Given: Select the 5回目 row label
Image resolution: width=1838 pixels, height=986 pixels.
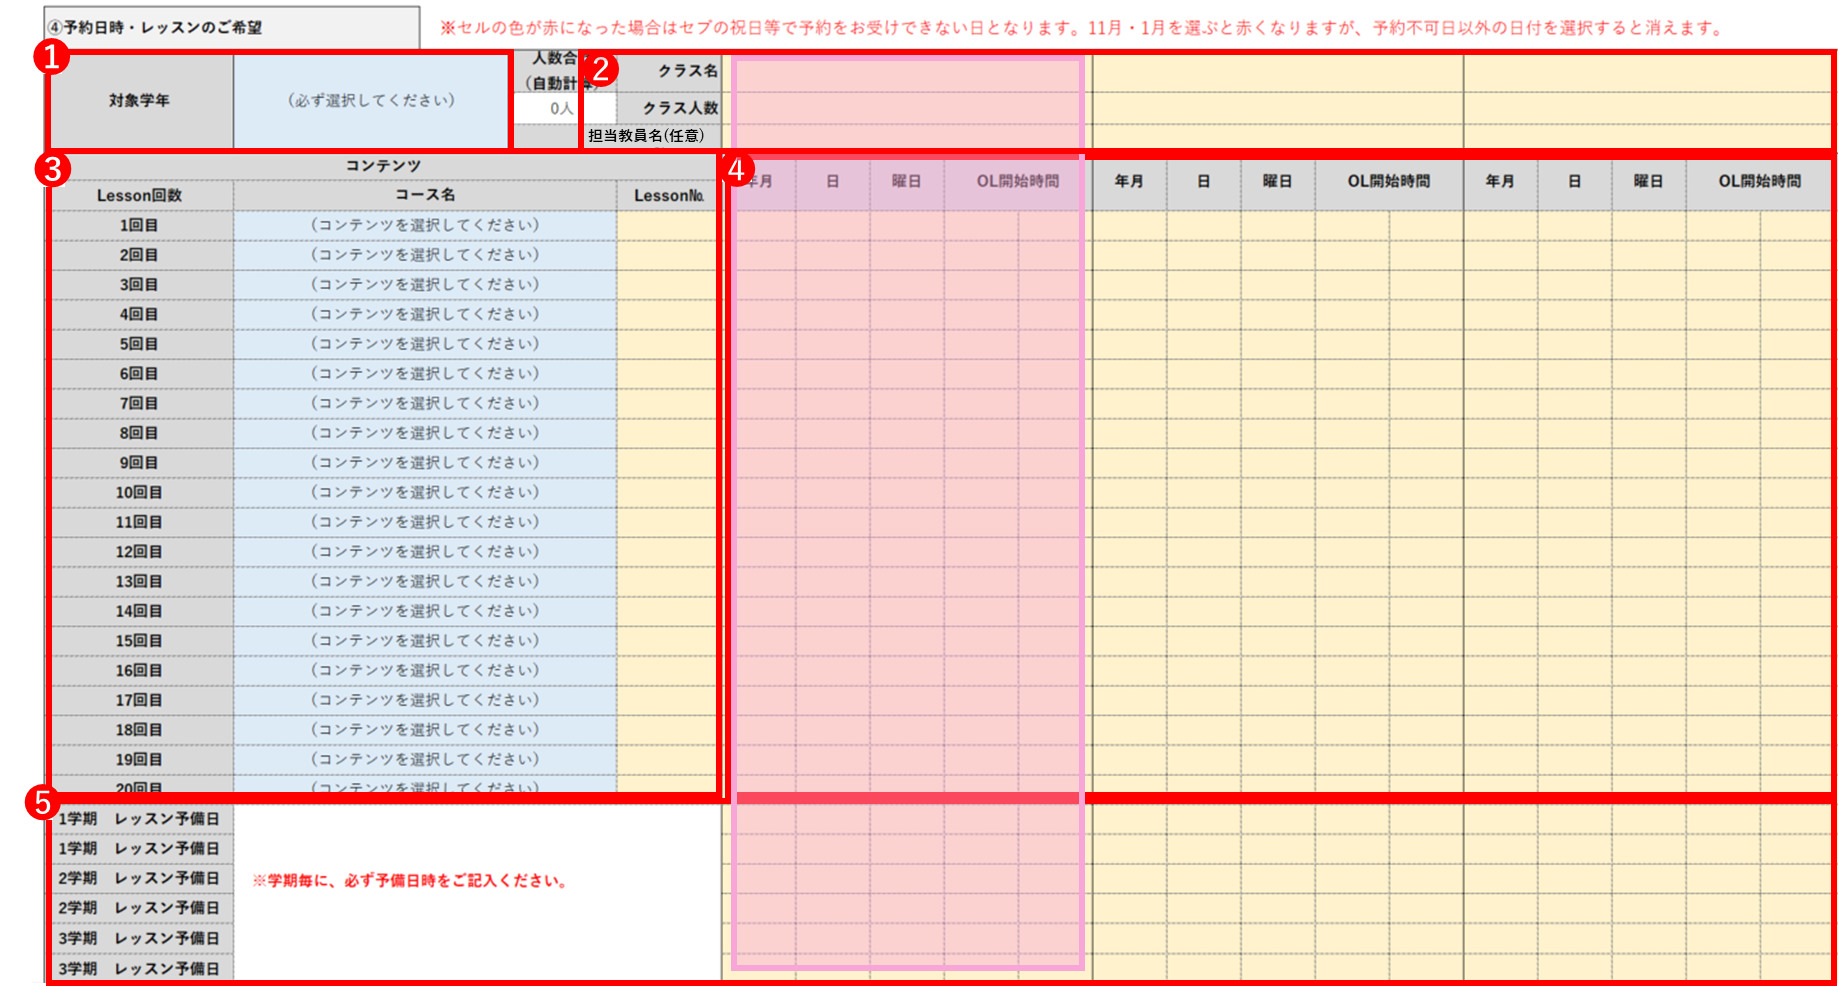Looking at the screenshot, I should [139, 344].
